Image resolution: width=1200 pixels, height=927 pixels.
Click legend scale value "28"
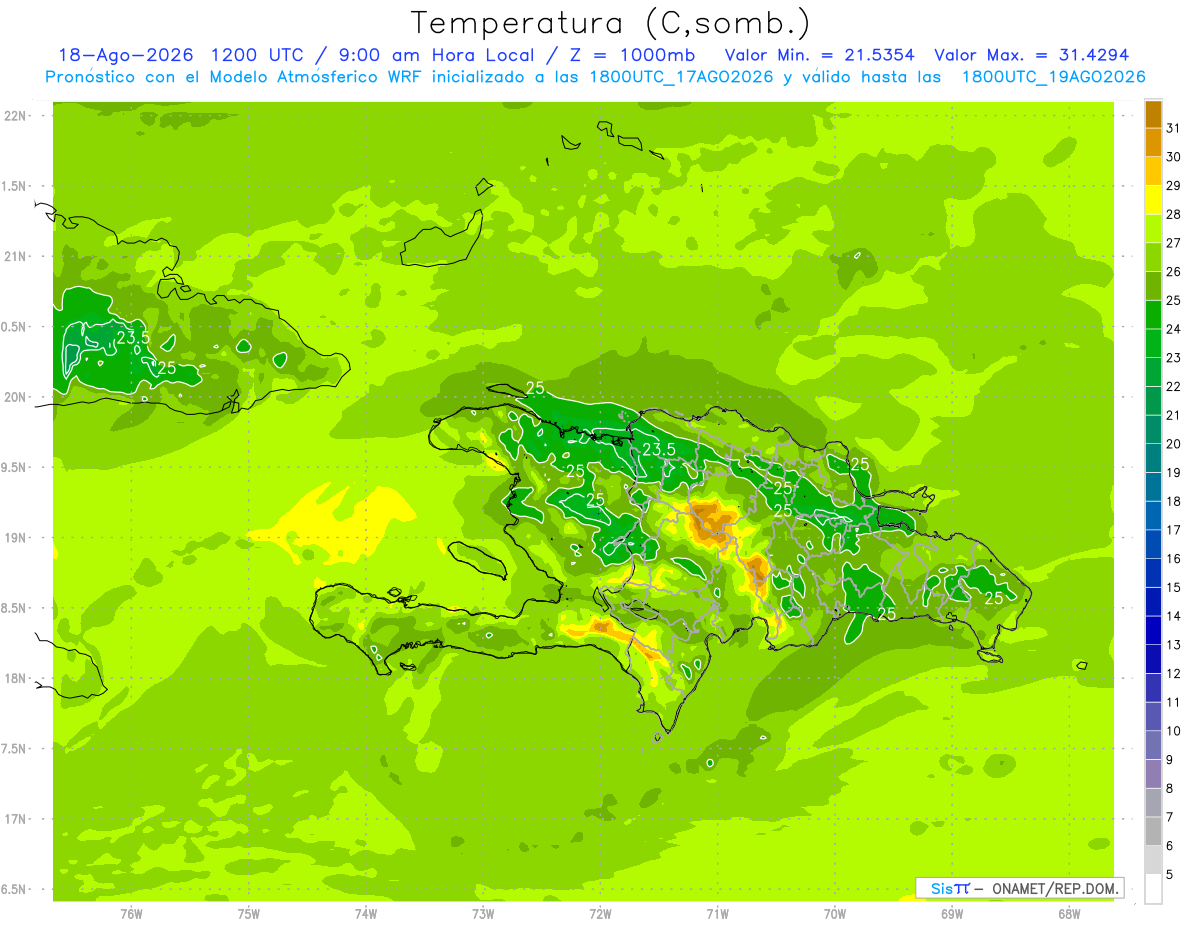point(1174,215)
